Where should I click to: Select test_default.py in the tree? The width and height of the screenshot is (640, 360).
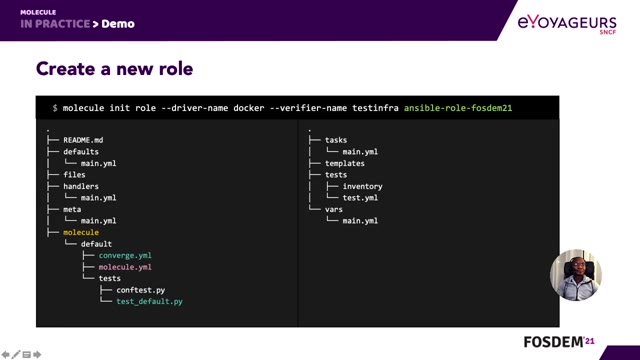[149, 301]
